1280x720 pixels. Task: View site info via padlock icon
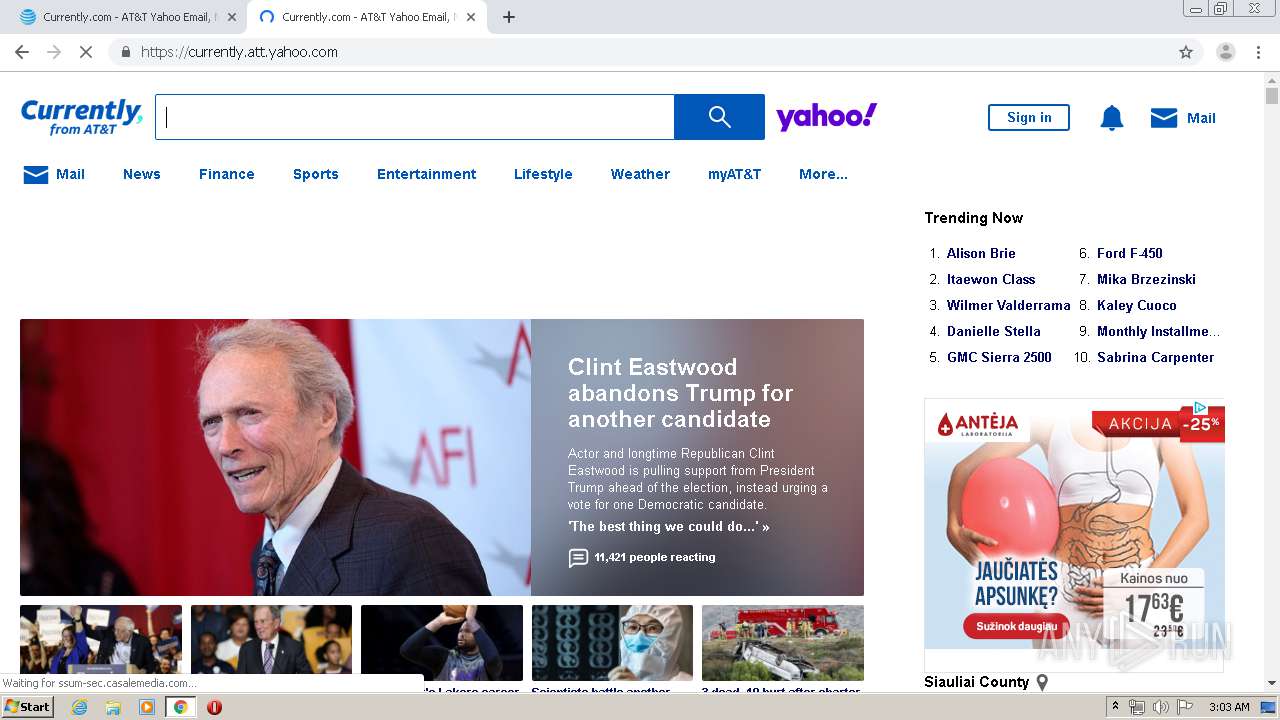coord(125,52)
